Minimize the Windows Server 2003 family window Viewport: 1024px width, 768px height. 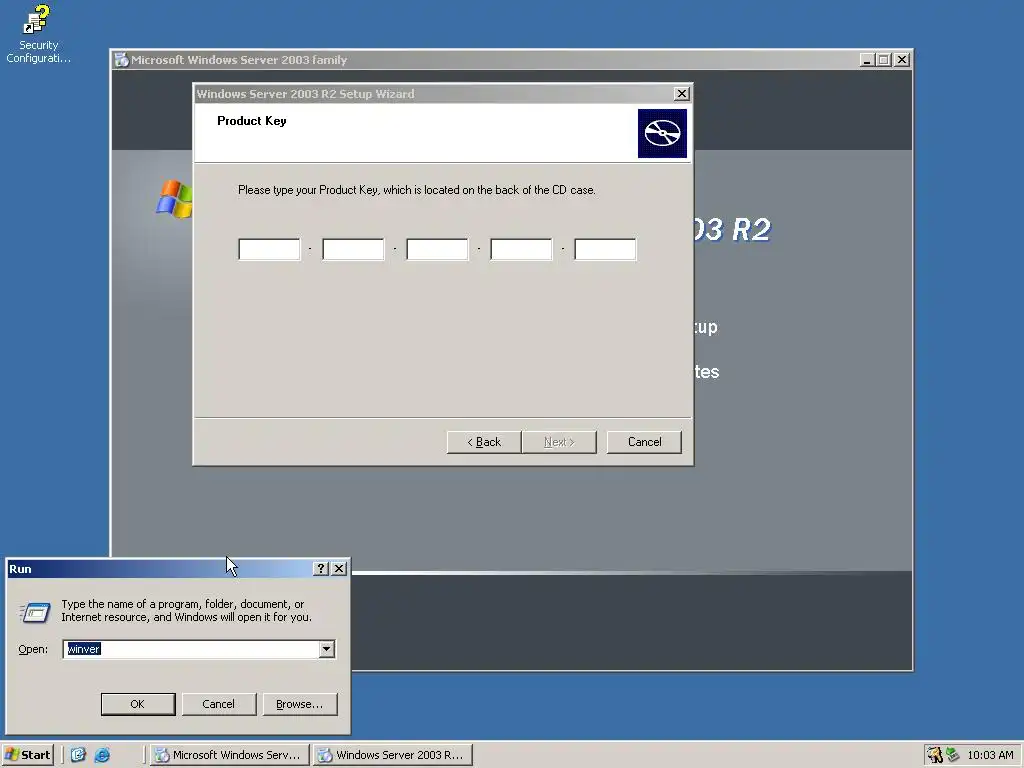pos(867,60)
